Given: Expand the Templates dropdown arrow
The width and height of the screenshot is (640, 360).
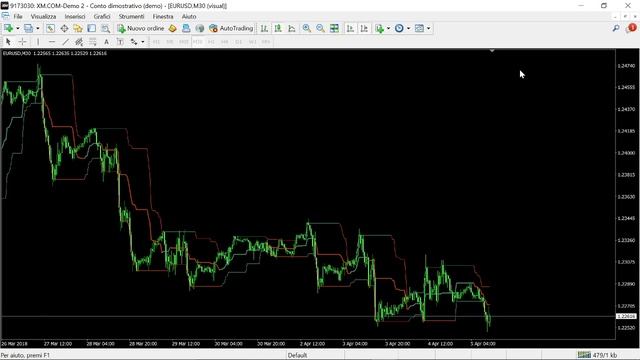Looking at the screenshot, I should (428, 28).
